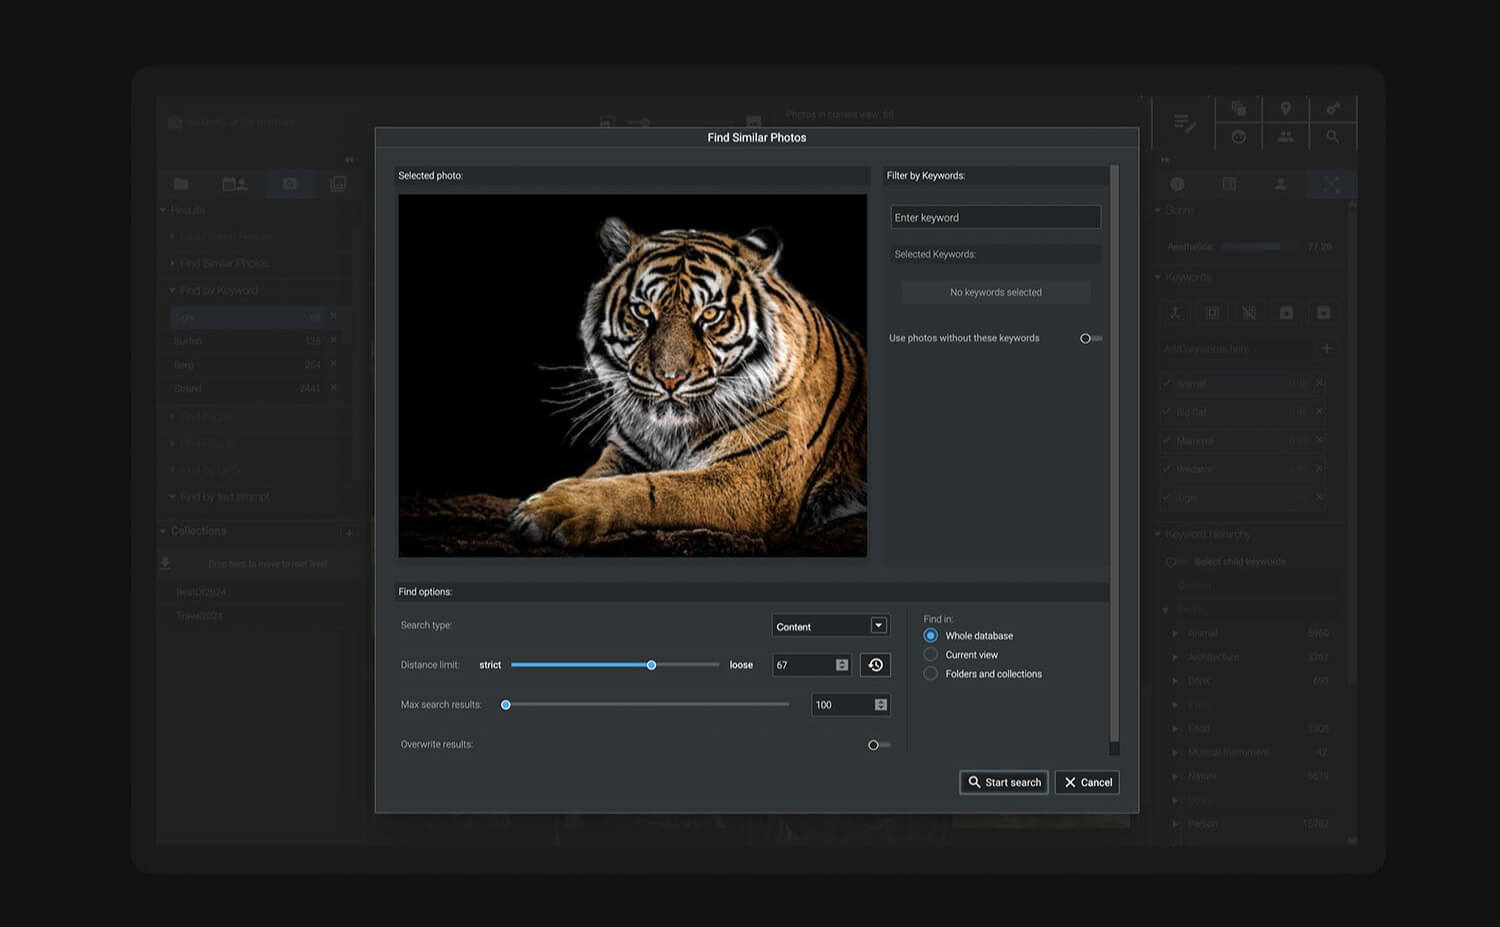
Task: Expand Find Similar Photos in left panel
Action: (172, 263)
